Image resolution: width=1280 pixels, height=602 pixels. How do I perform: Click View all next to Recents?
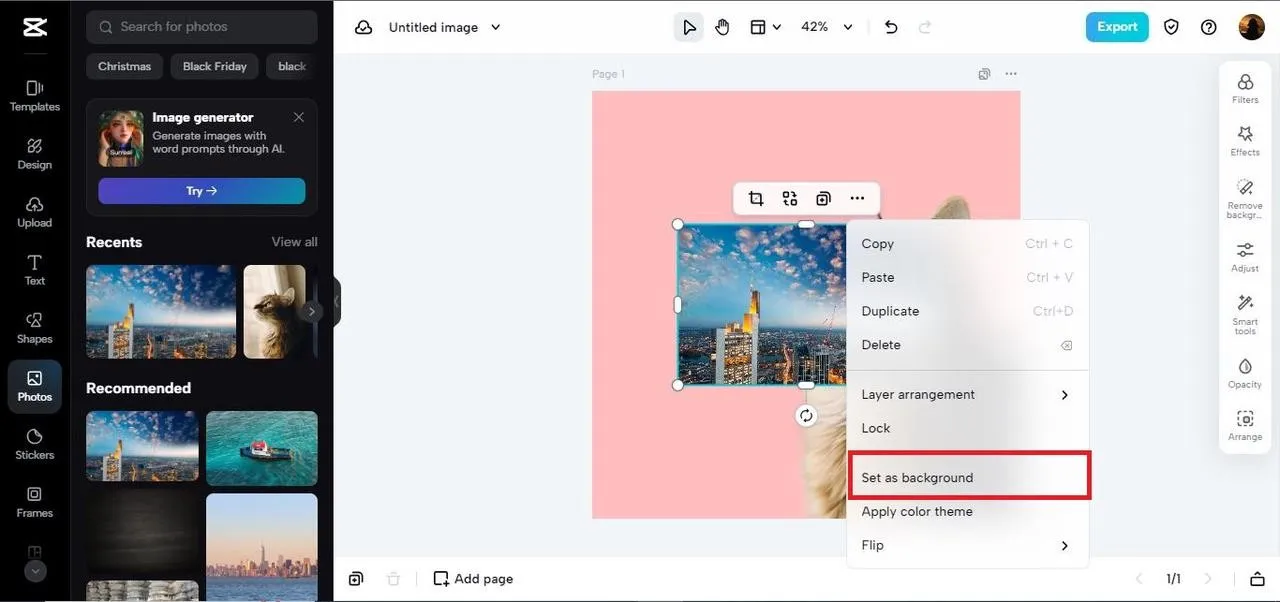(x=293, y=241)
